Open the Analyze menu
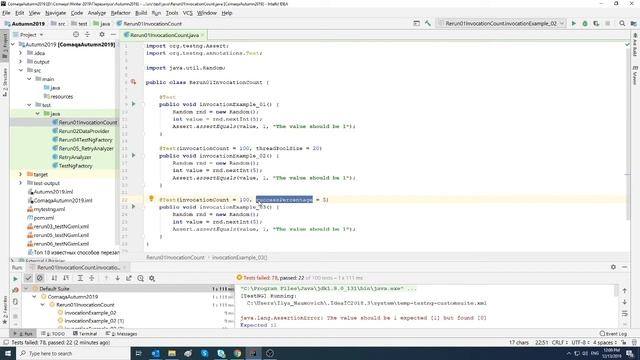Screen dimensions: 640x360 click(97, 13)
